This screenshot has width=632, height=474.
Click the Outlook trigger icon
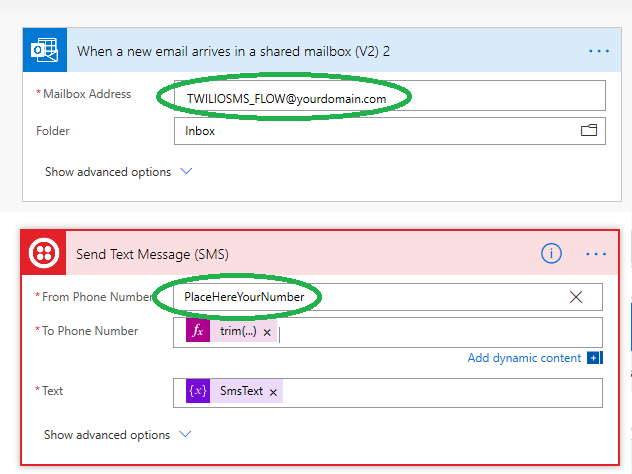pos(44,50)
